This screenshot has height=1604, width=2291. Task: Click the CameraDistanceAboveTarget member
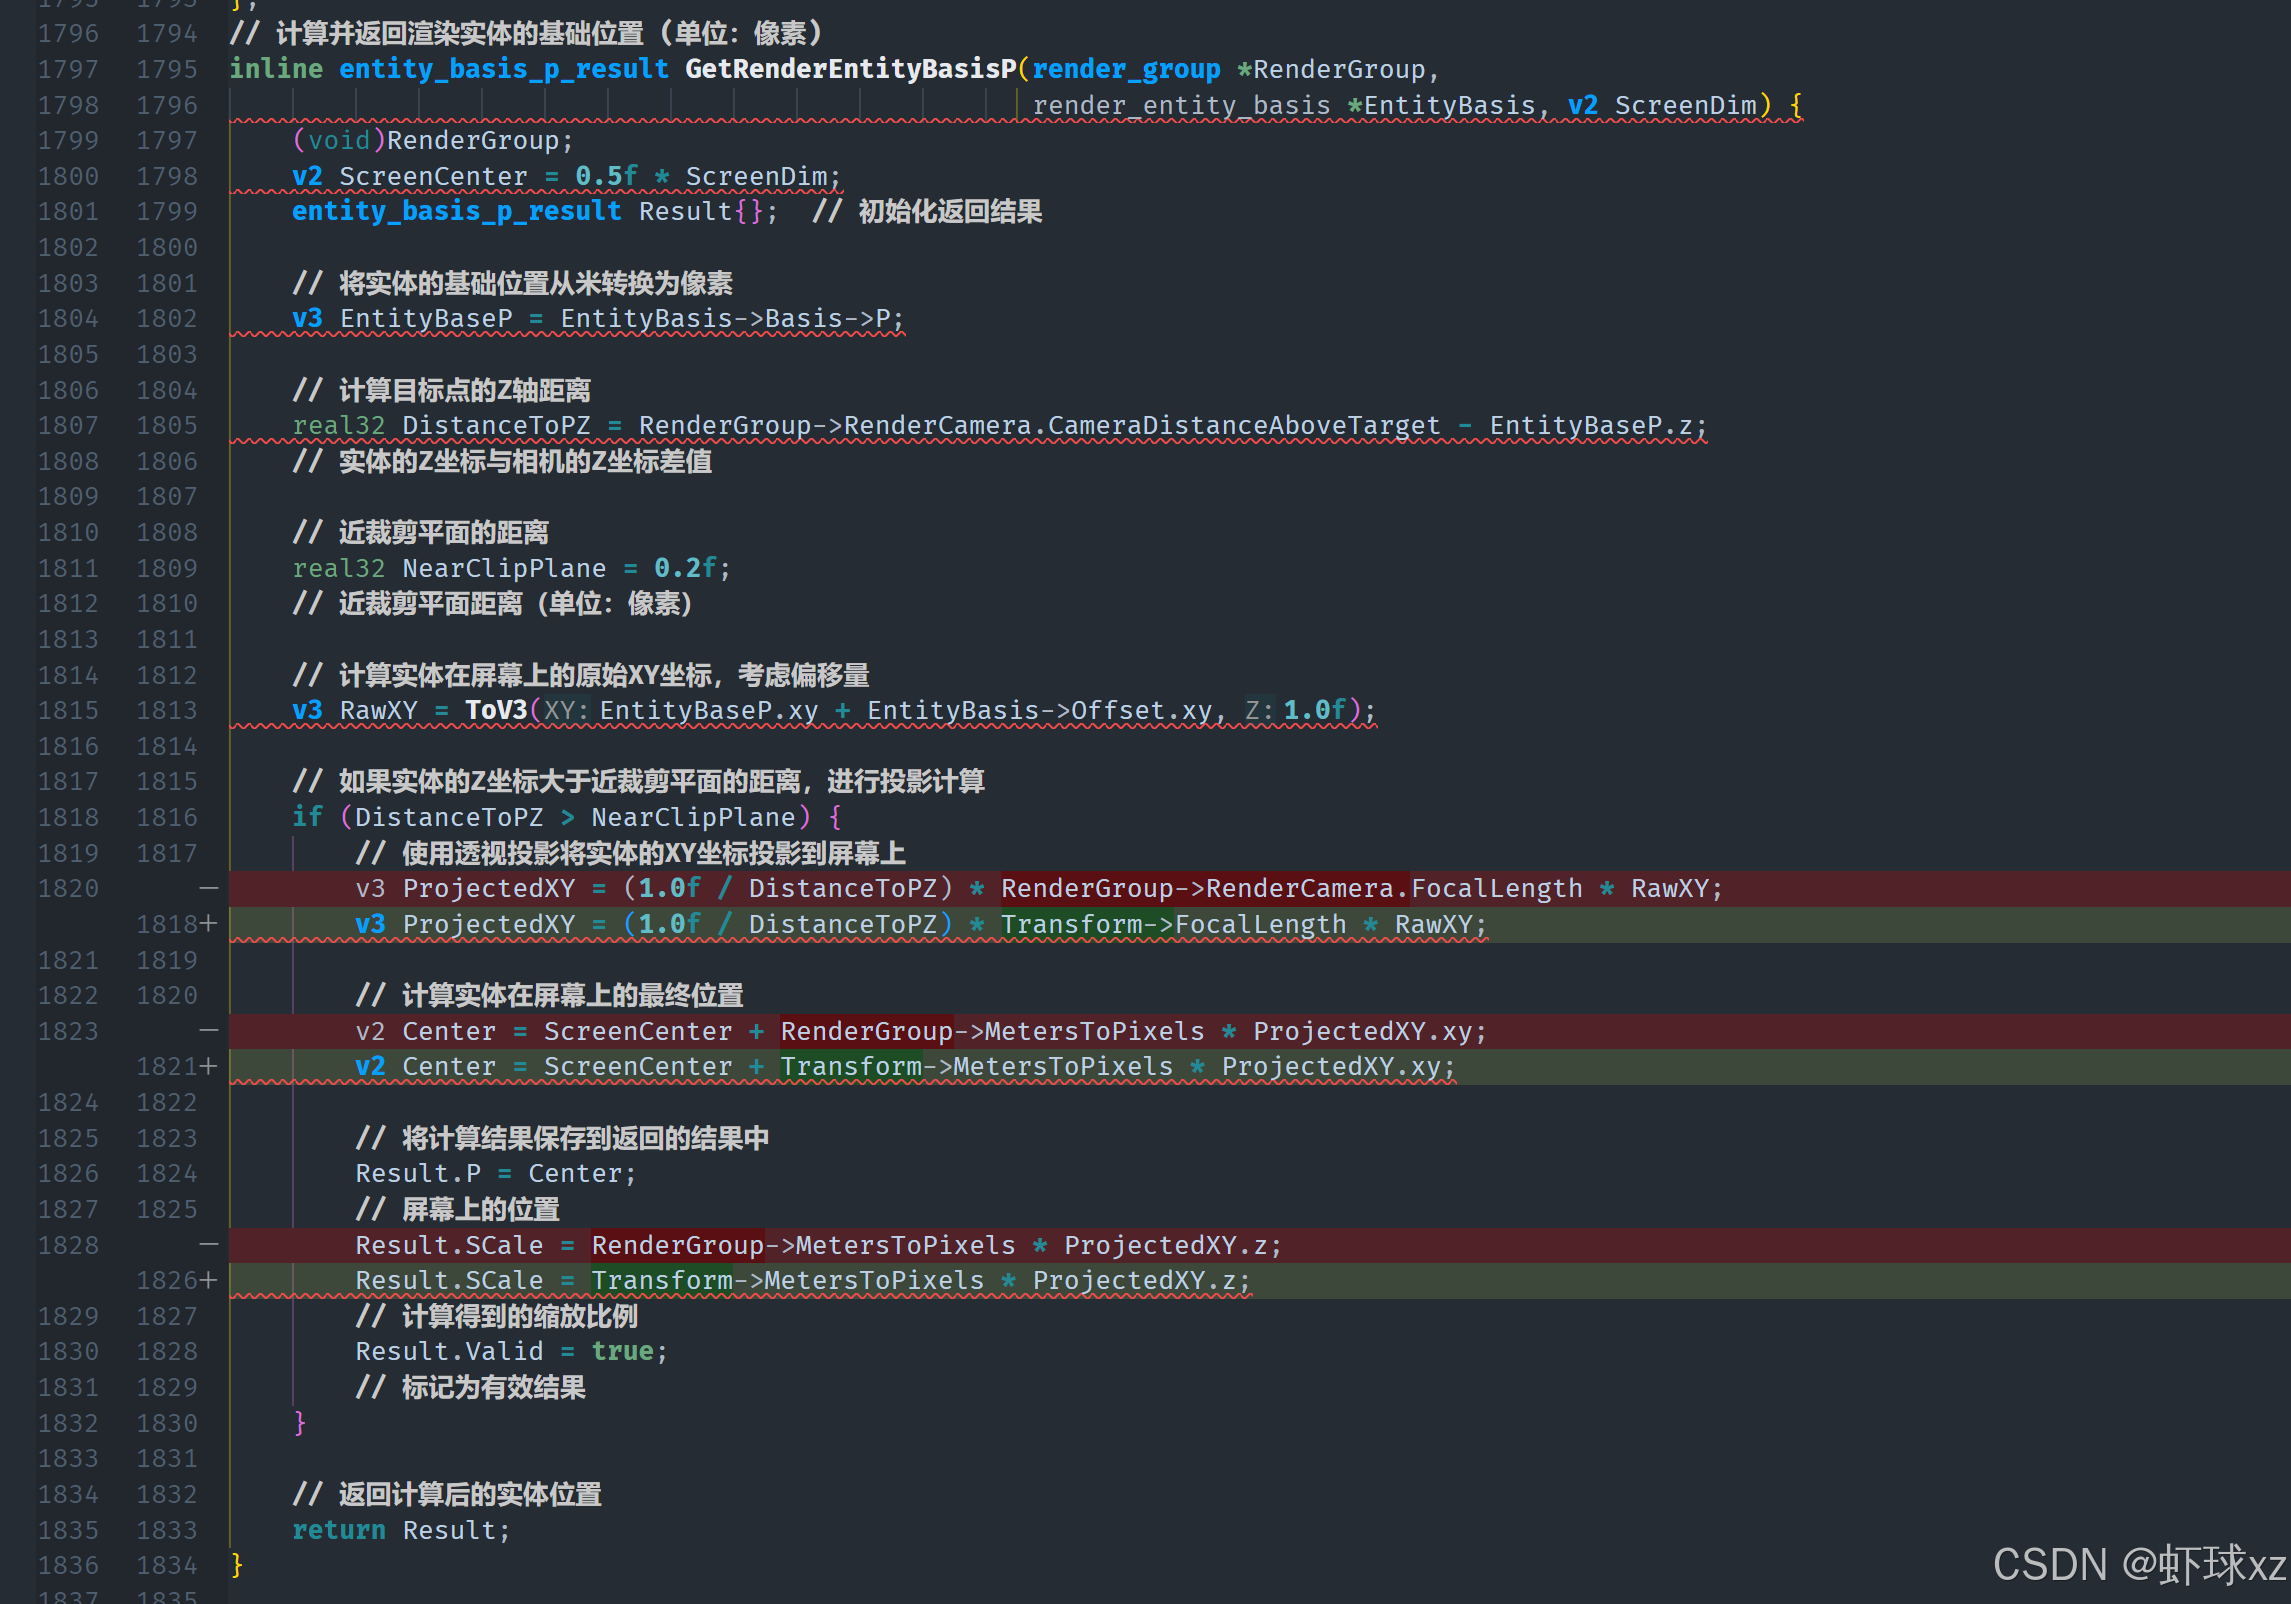coord(1243,426)
